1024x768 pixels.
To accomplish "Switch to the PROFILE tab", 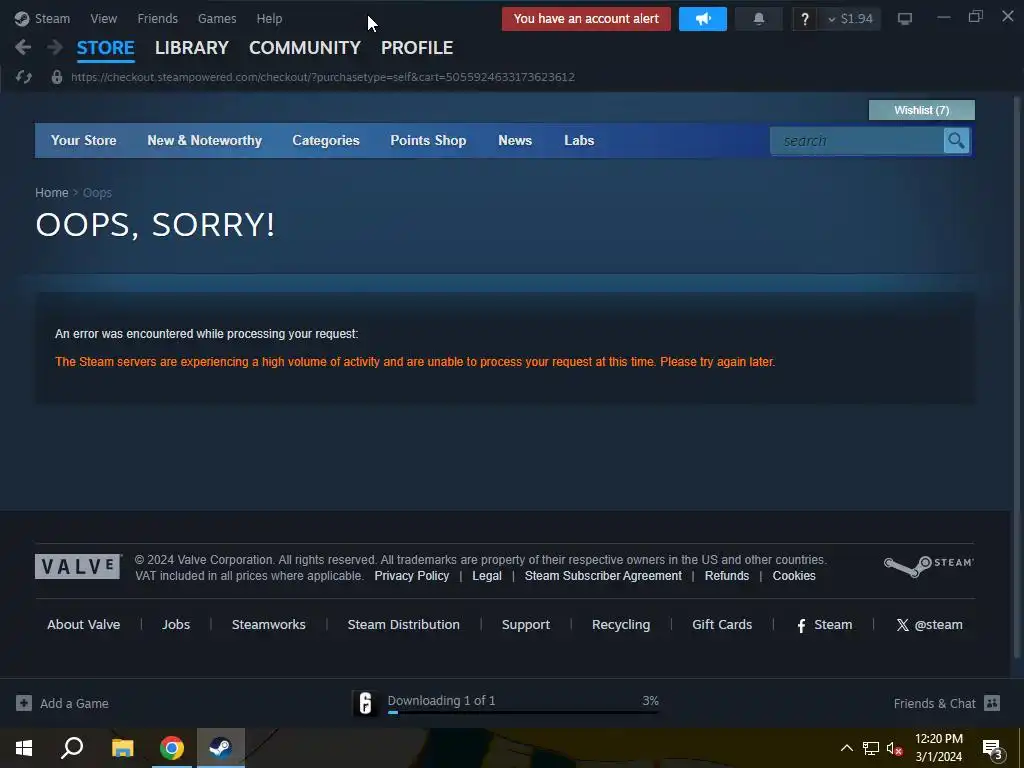I will [x=417, y=48].
